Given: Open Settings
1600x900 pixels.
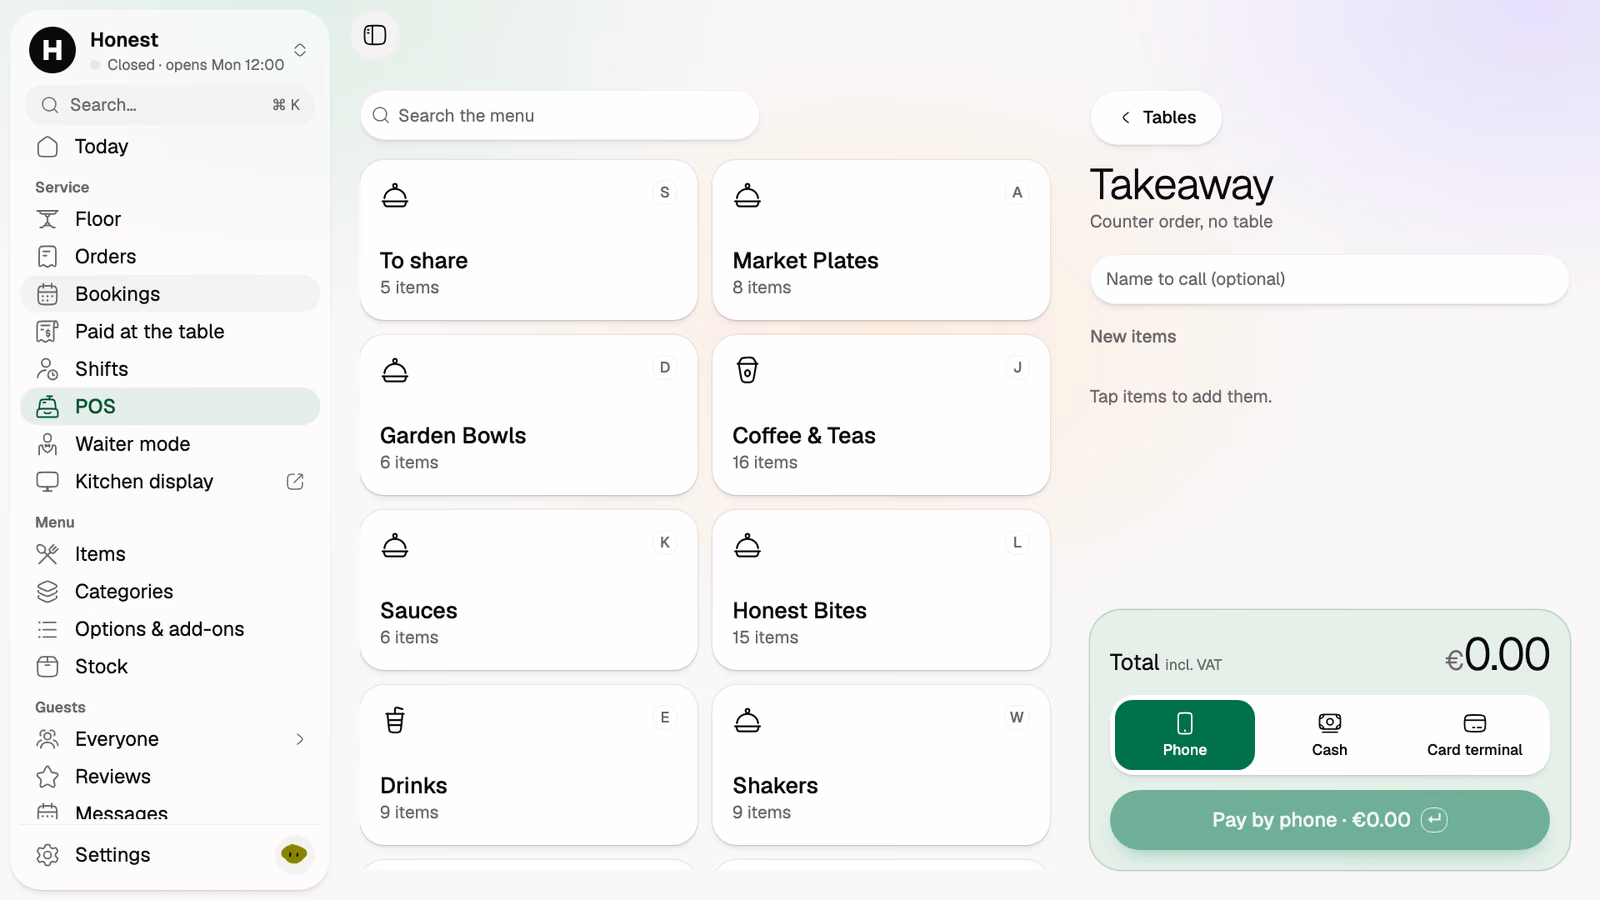Looking at the screenshot, I should click(145, 855).
